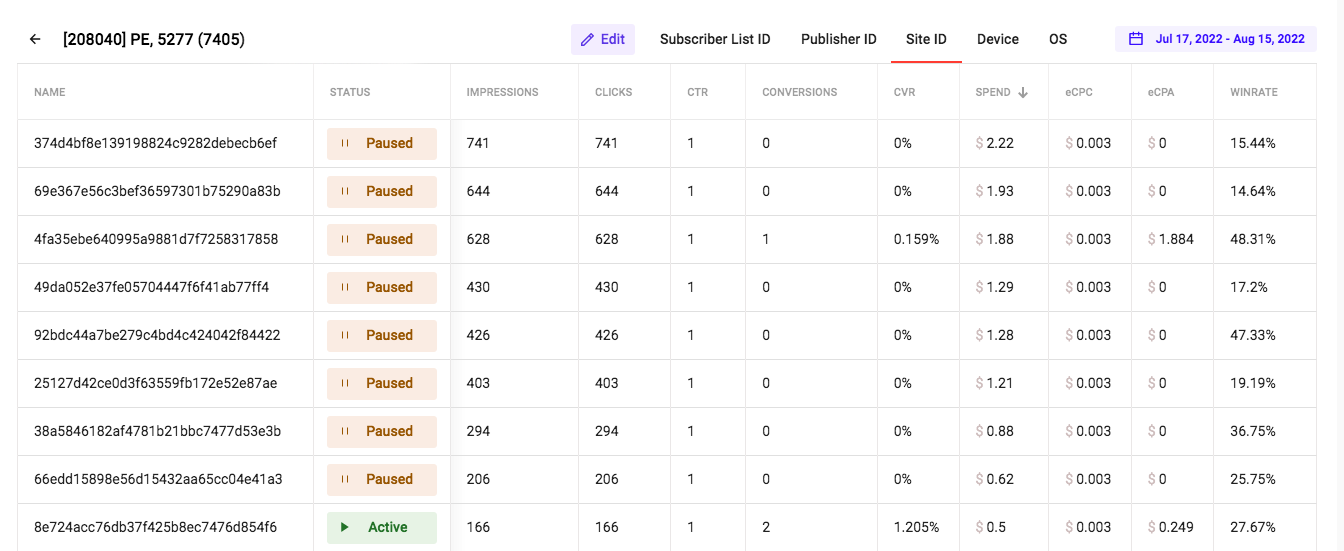Open the Device tab
The height and width of the screenshot is (551, 1344).
click(998, 39)
